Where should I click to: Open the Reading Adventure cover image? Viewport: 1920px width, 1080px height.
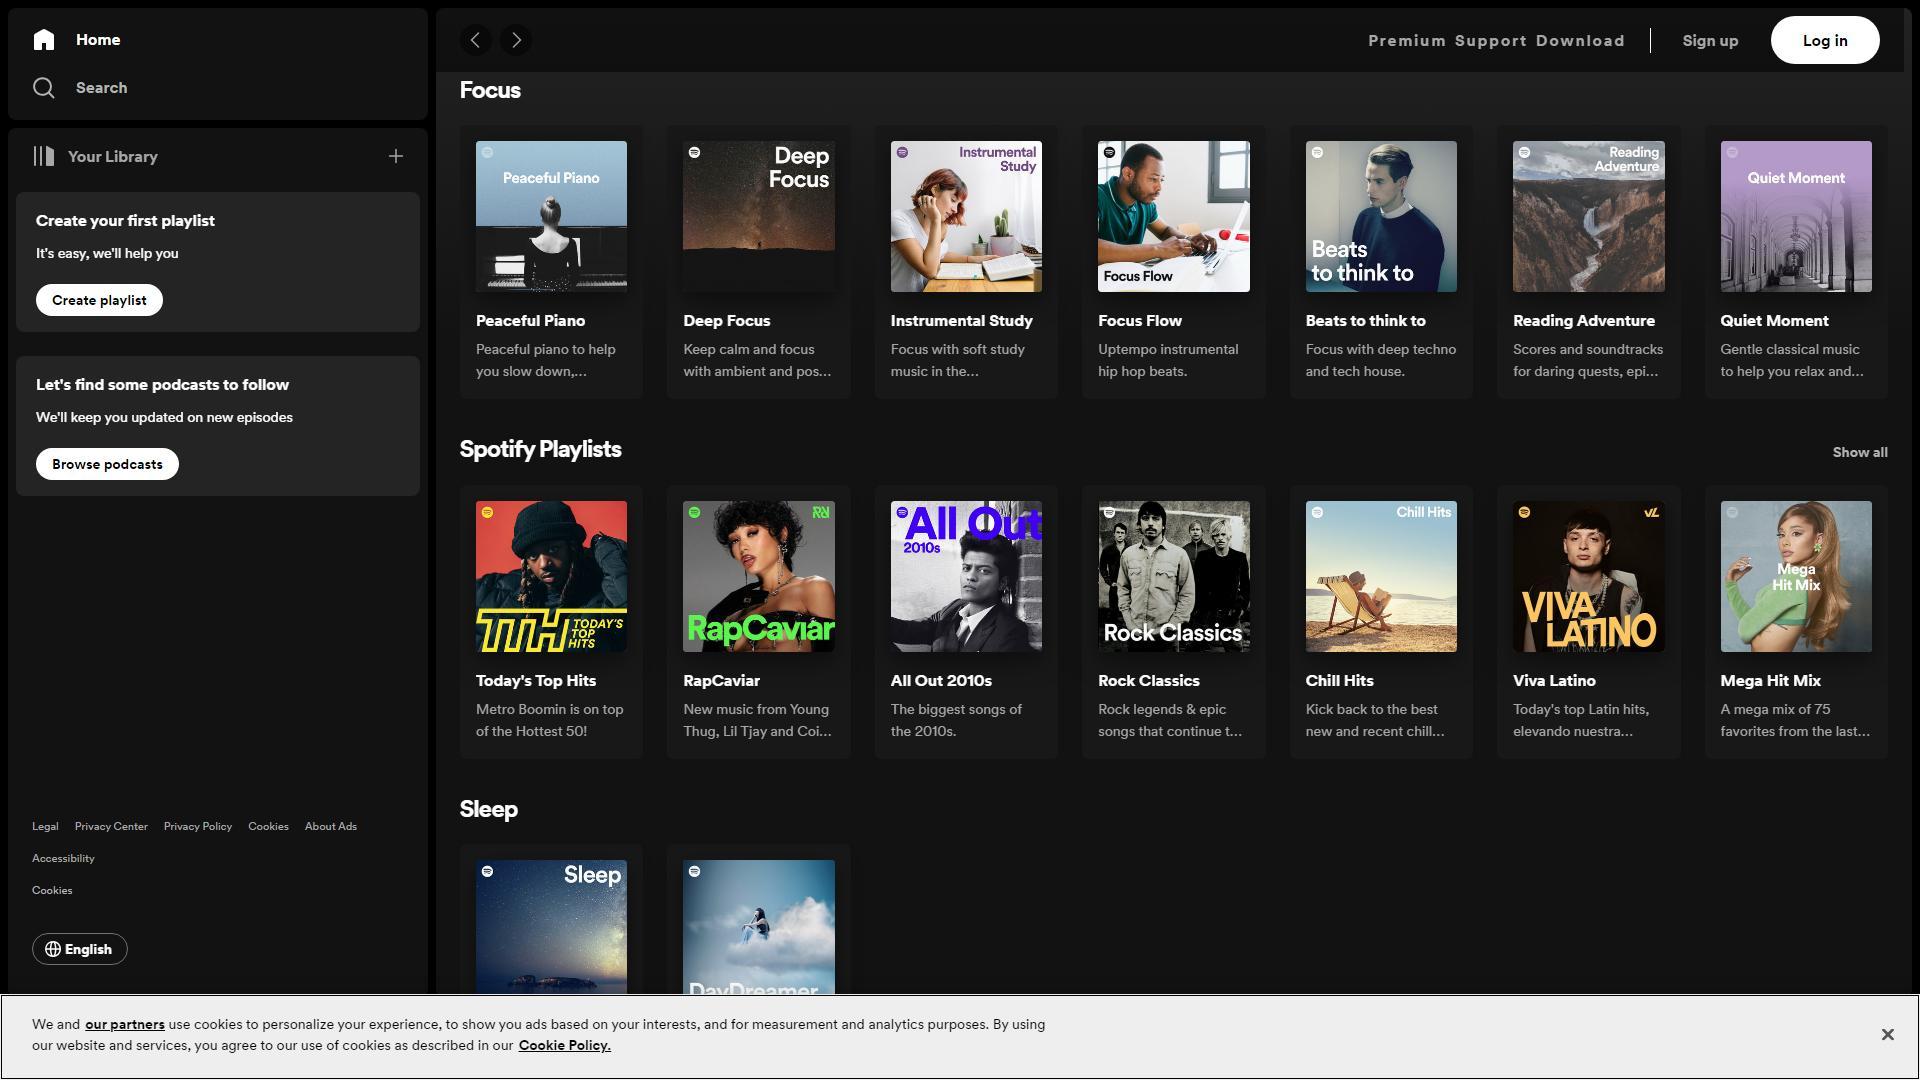(1589, 216)
